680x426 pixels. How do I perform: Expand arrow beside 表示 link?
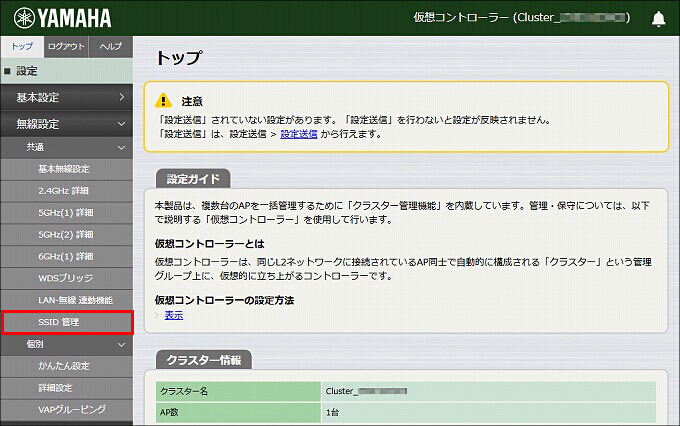click(157, 315)
